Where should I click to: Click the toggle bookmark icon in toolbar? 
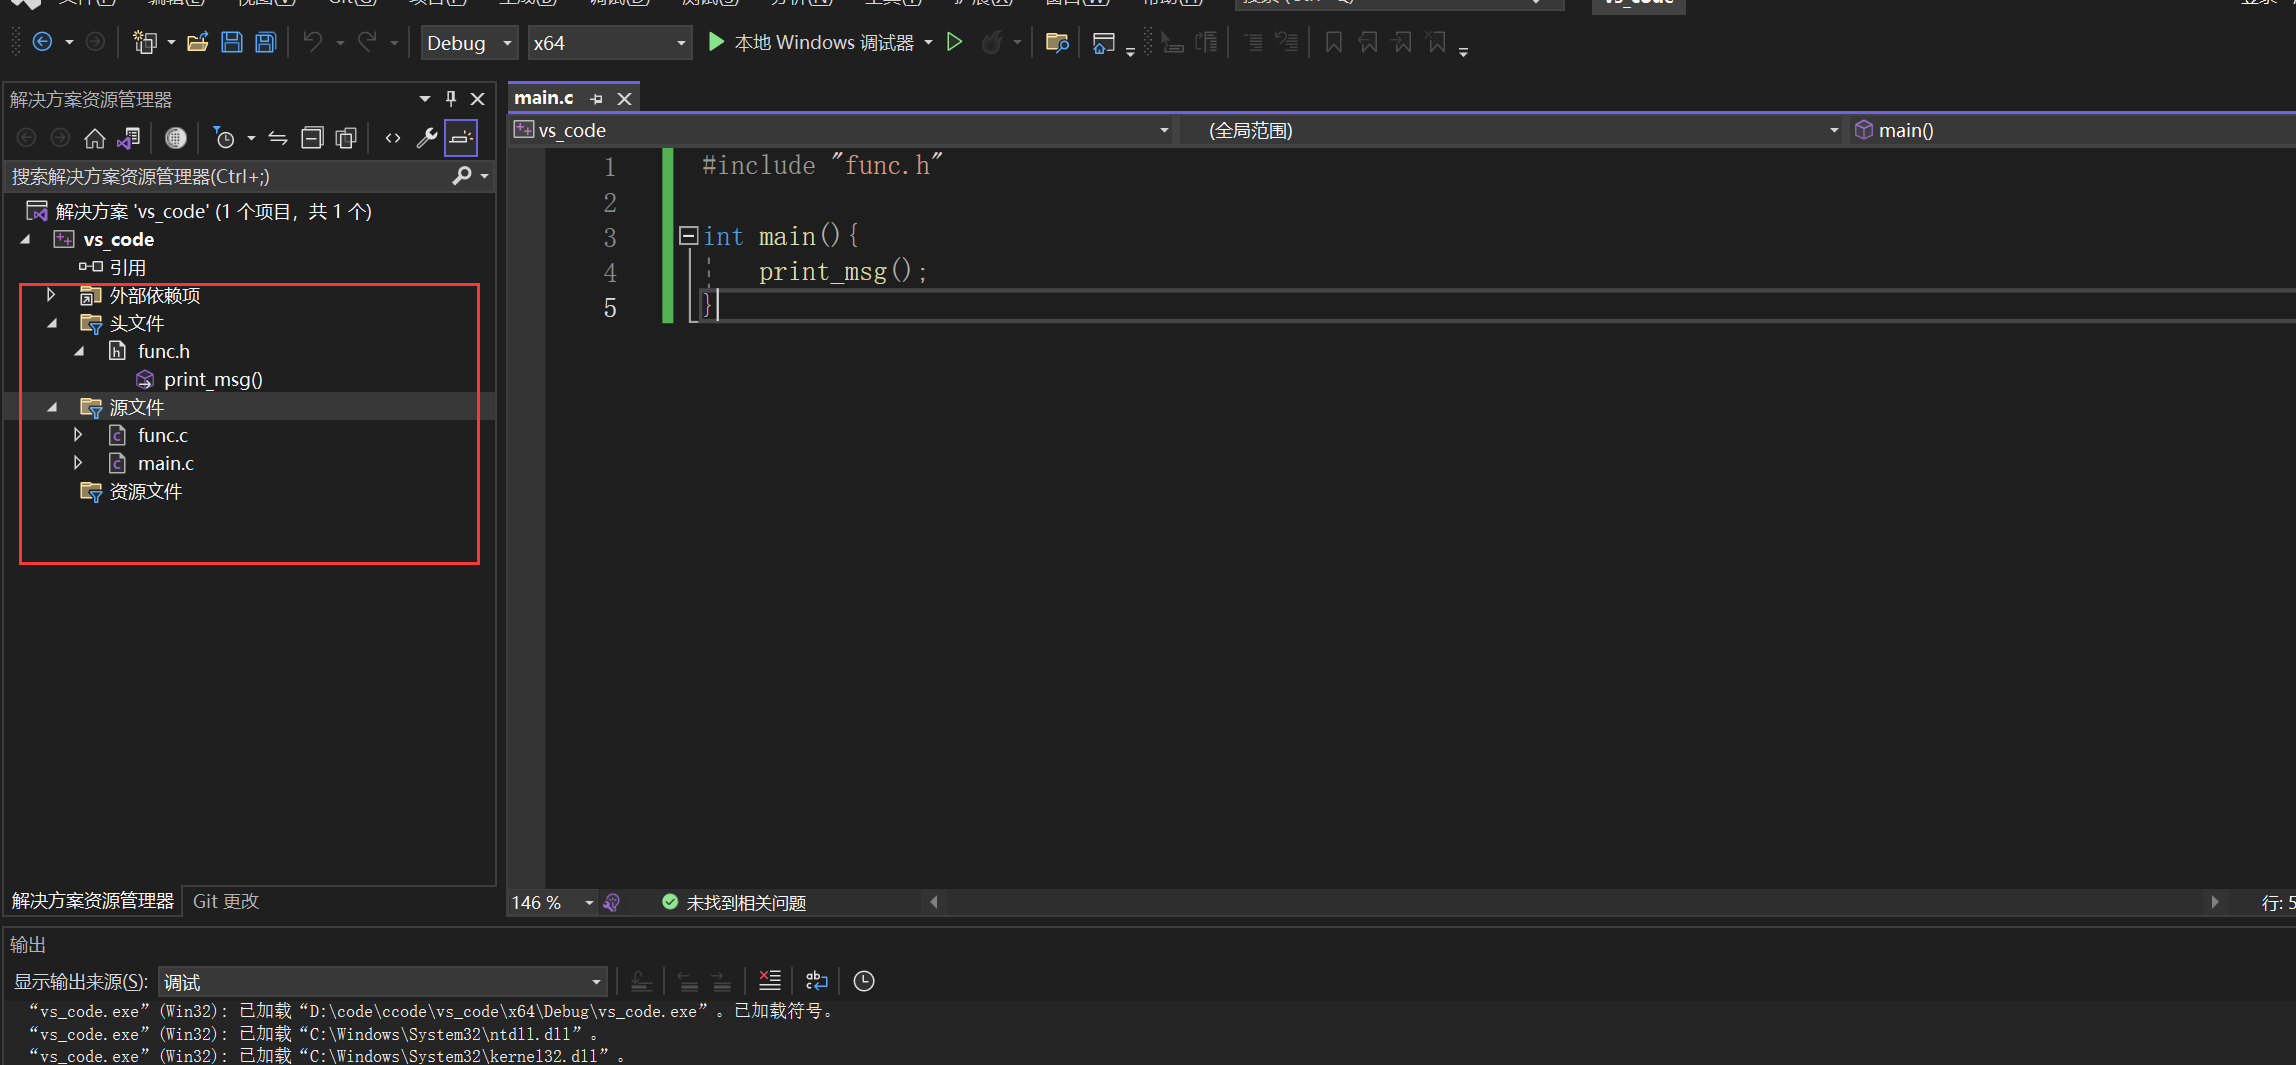(x=1333, y=42)
